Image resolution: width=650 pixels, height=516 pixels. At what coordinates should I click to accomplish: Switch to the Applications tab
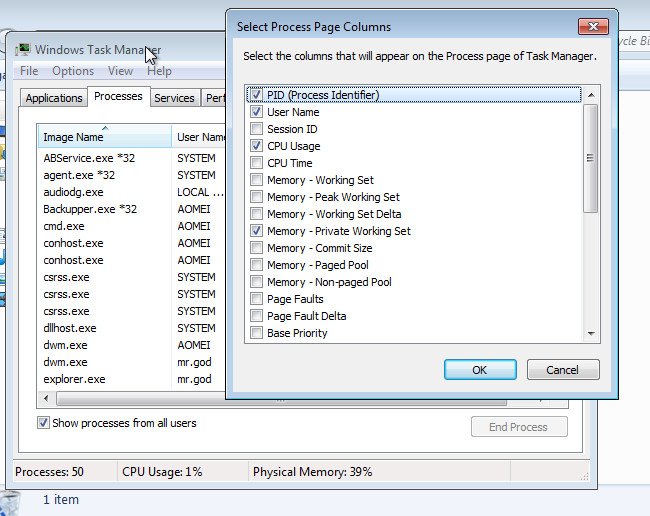[x=54, y=98]
